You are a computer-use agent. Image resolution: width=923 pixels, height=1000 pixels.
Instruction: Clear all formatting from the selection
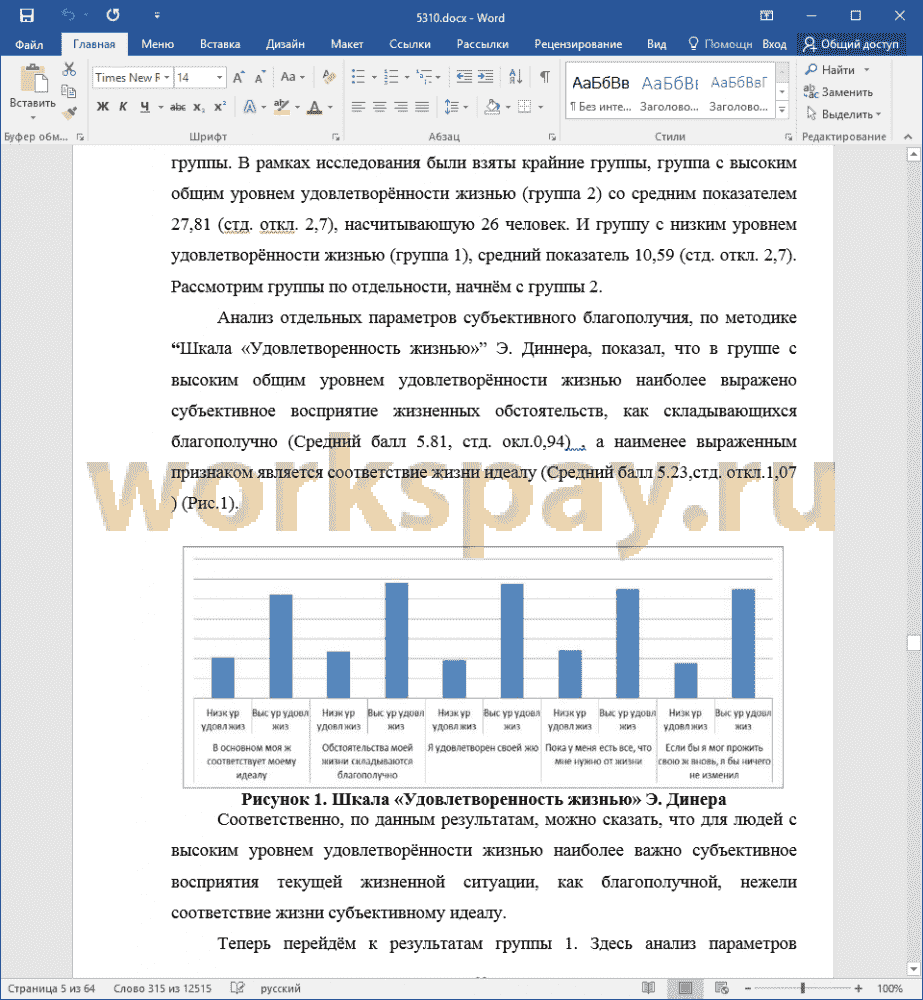[329, 78]
